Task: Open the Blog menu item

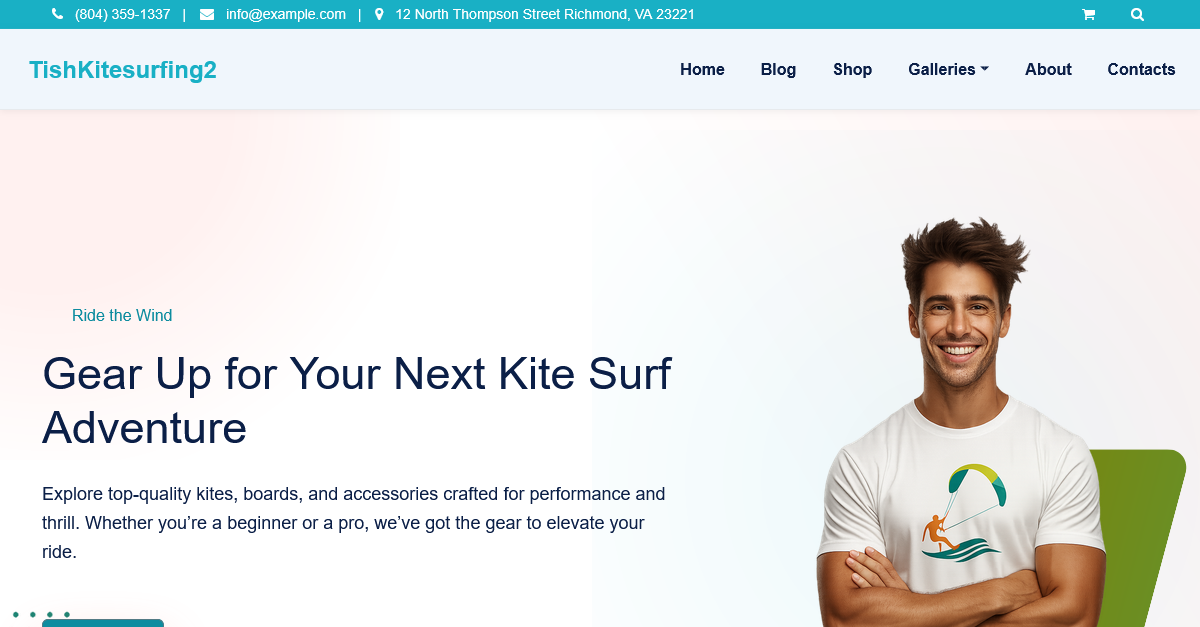Action: coord(778,69)
